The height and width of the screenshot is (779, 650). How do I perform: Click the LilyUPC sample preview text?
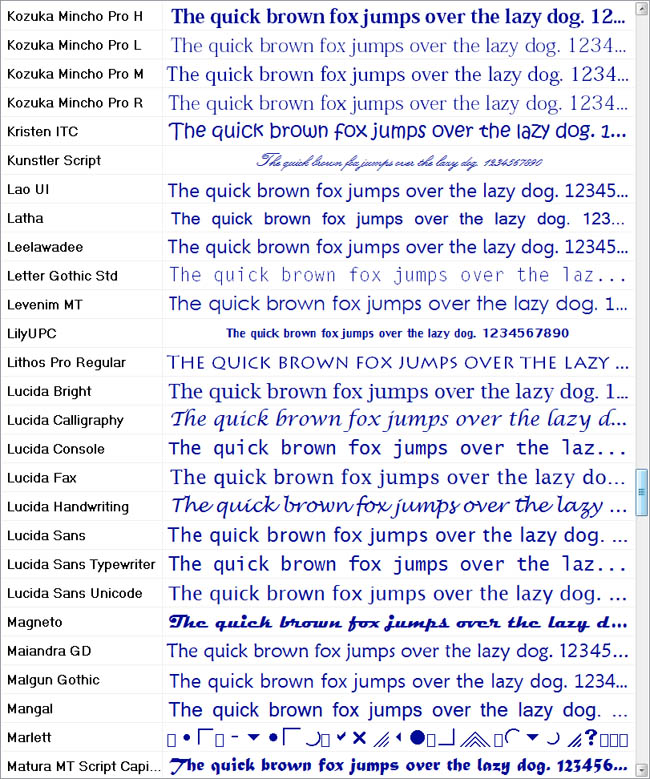398,333
